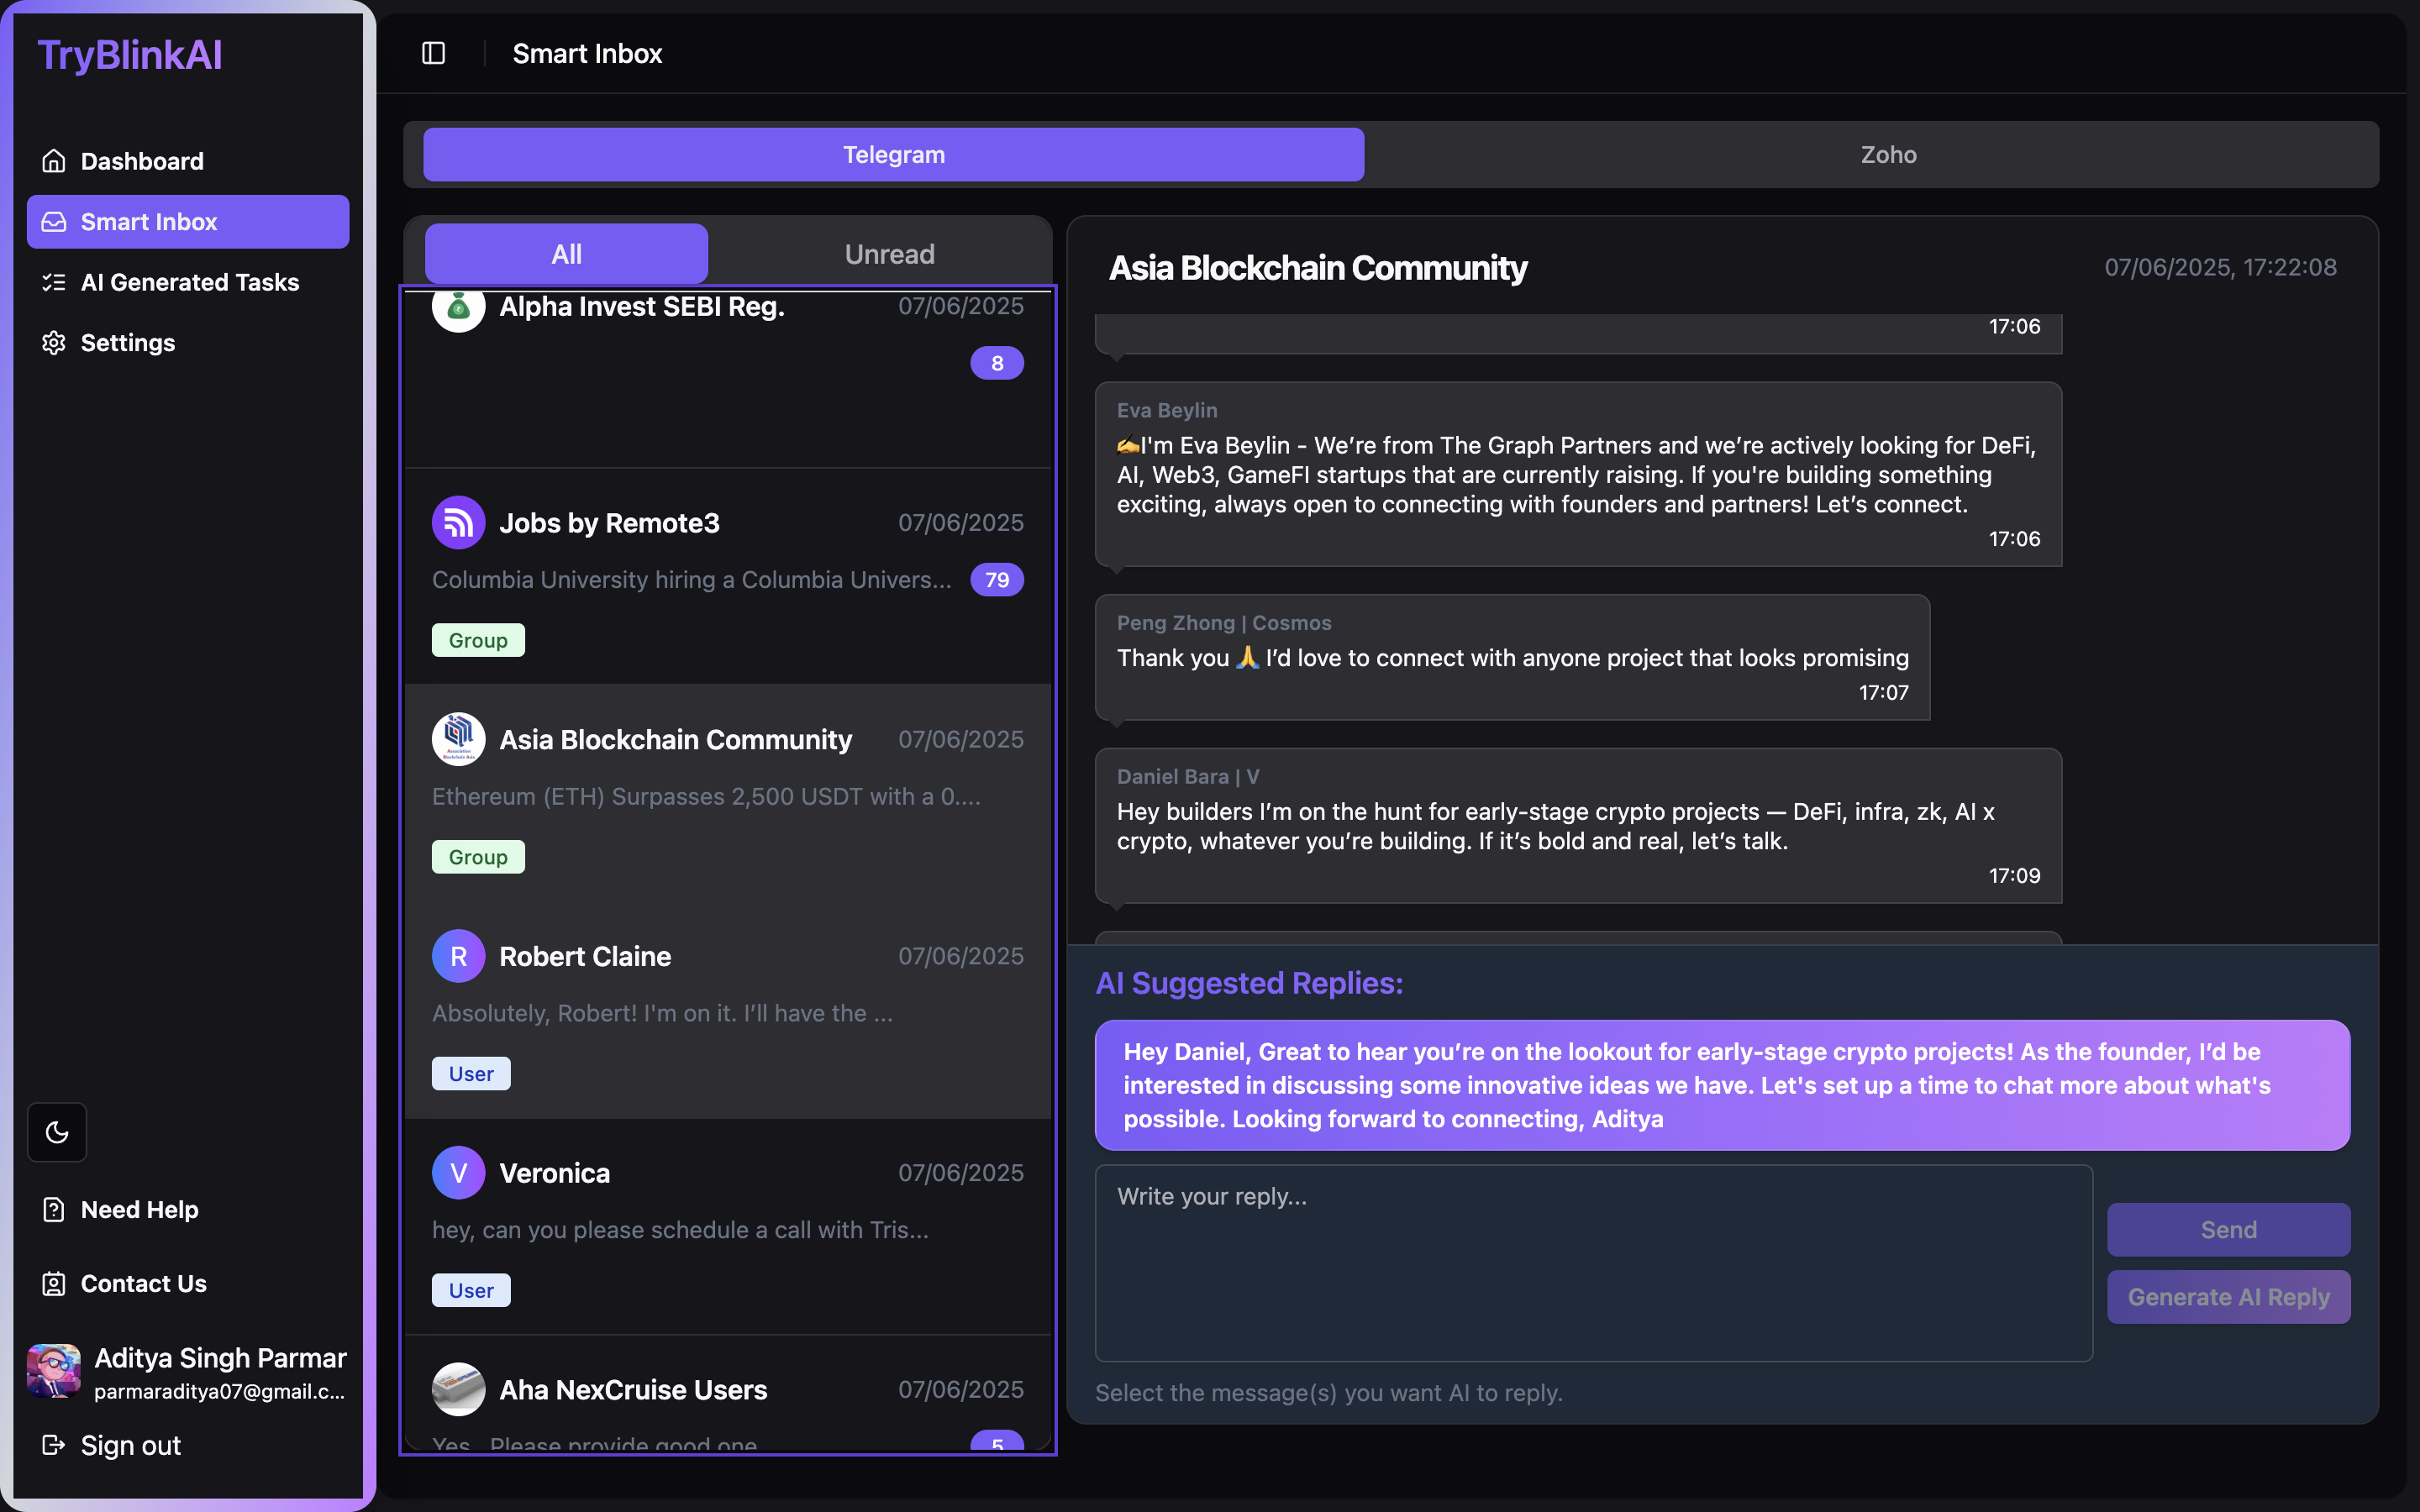2420x1512 pixels.
Task: Click Jobs by Remote3 avatar icon
Action: [458, 523]
